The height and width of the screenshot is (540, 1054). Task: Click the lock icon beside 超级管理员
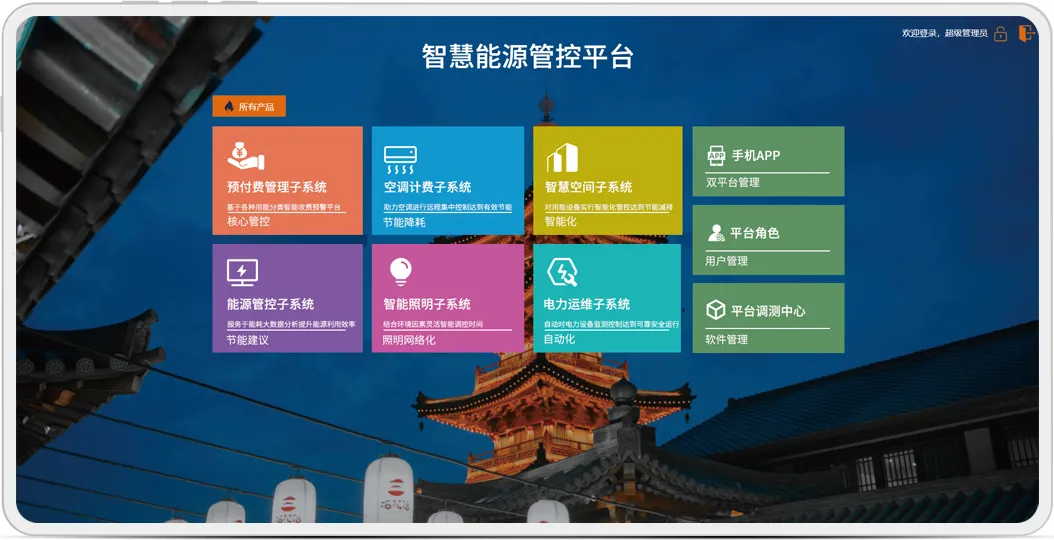point(1000,34)
